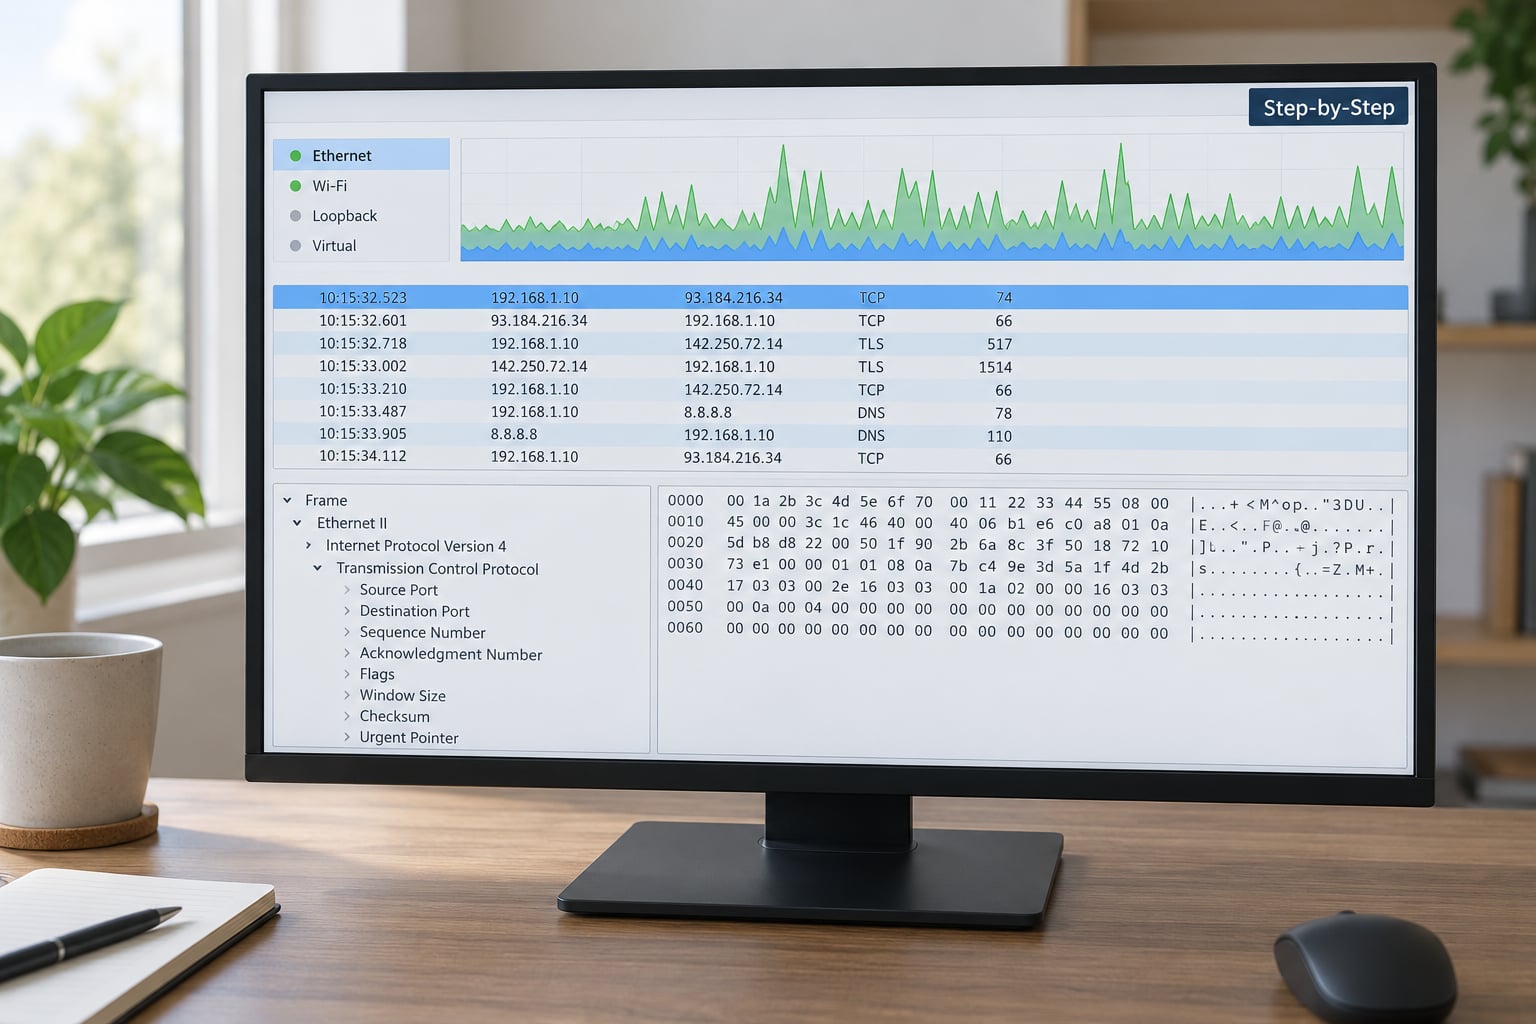Click the Wi-Fi interface green status dot
This screenshot has width=1536, height=1024.
[x=295, y=186]
